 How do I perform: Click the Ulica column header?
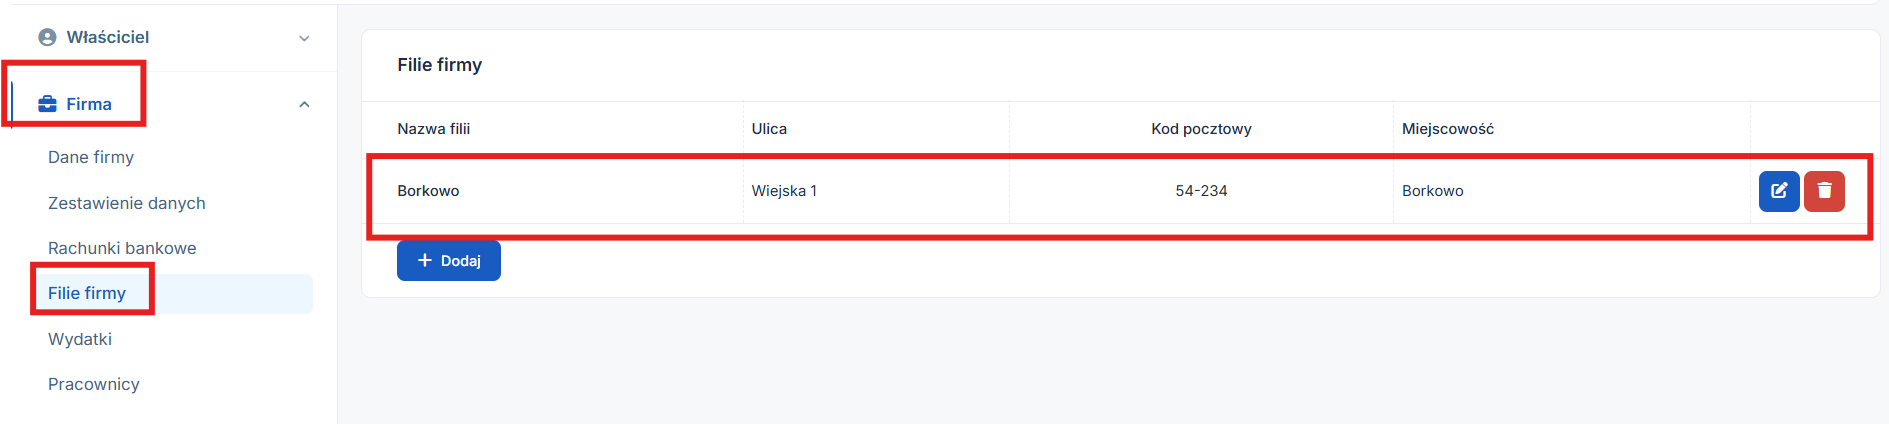pos(769,129)
